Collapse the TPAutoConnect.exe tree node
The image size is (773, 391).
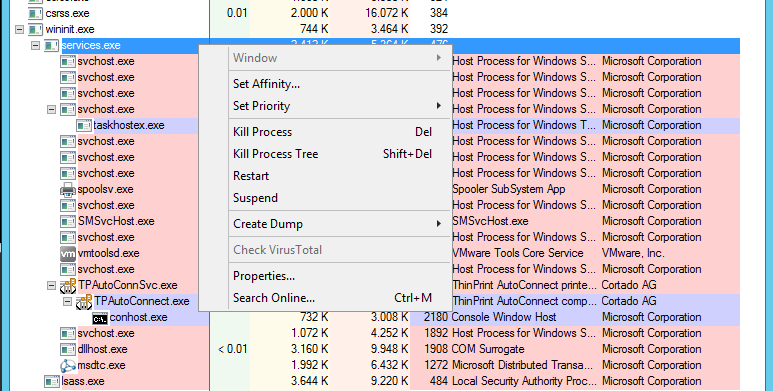click(x=68, y=301)
